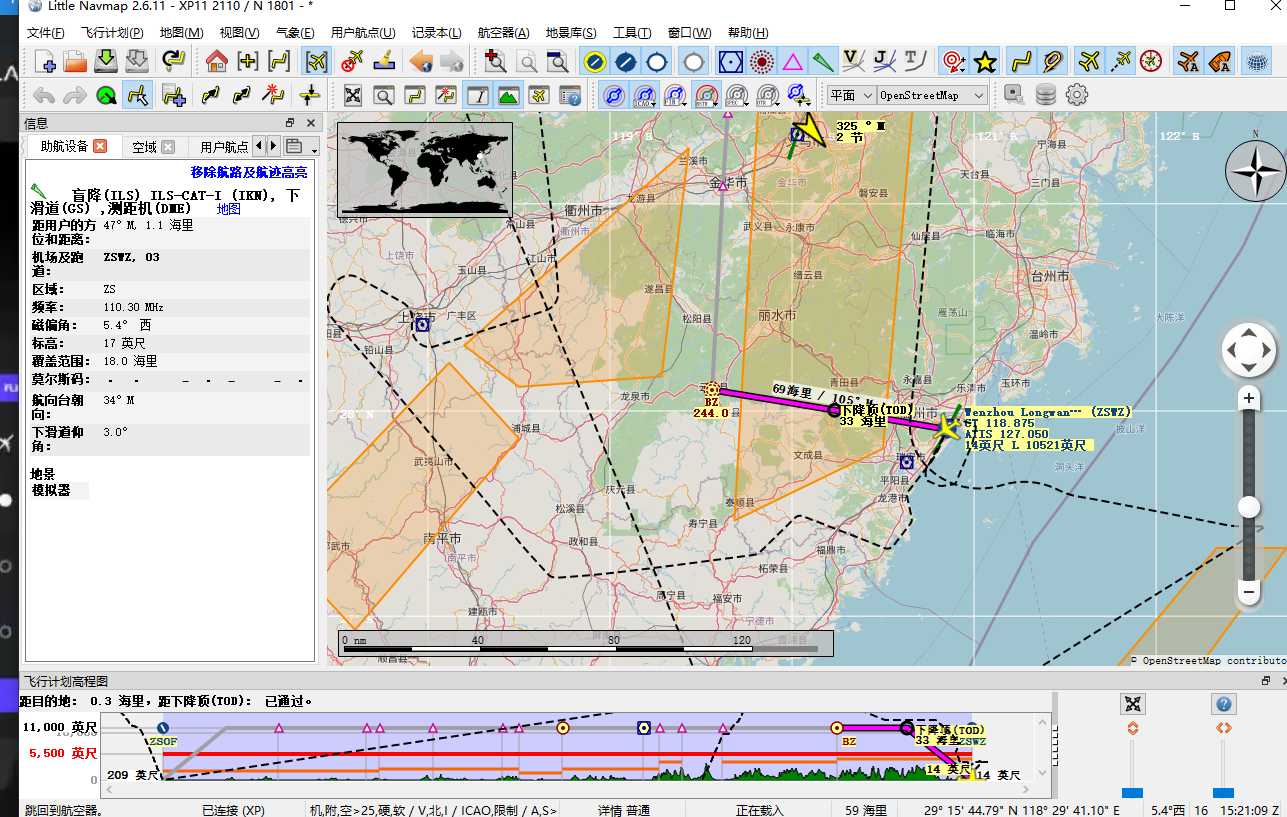Close the 空域 tab
1287x817 pixels.
pos(168,147)
